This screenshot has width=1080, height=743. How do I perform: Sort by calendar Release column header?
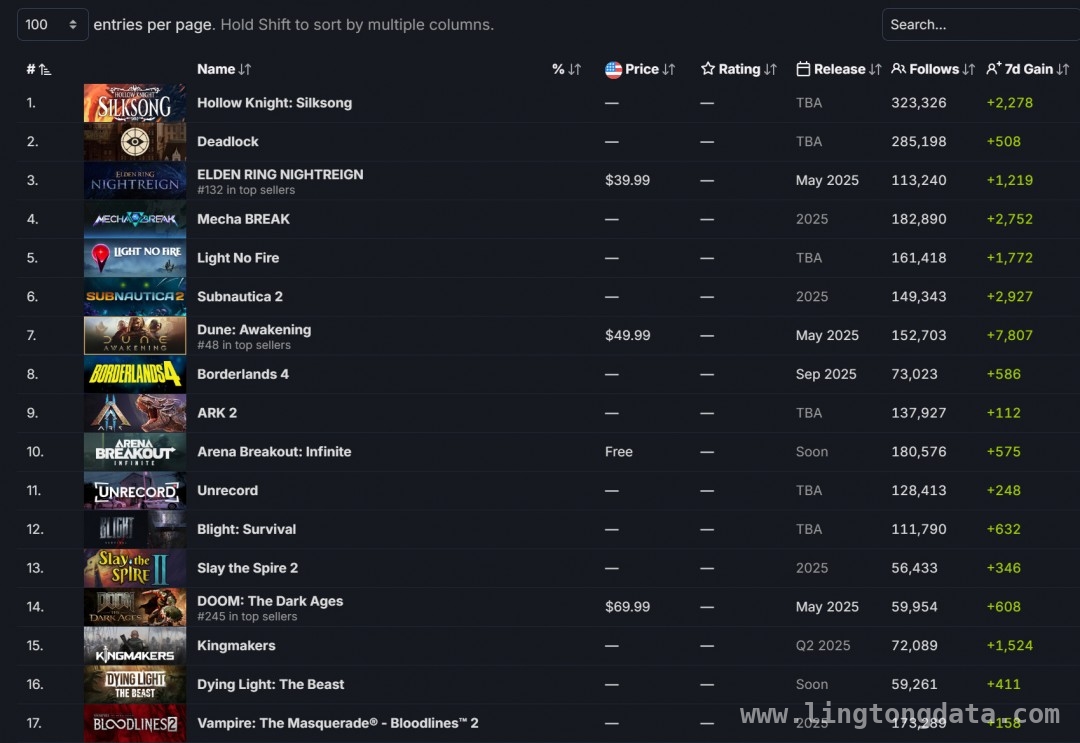(x=838, y=69)
